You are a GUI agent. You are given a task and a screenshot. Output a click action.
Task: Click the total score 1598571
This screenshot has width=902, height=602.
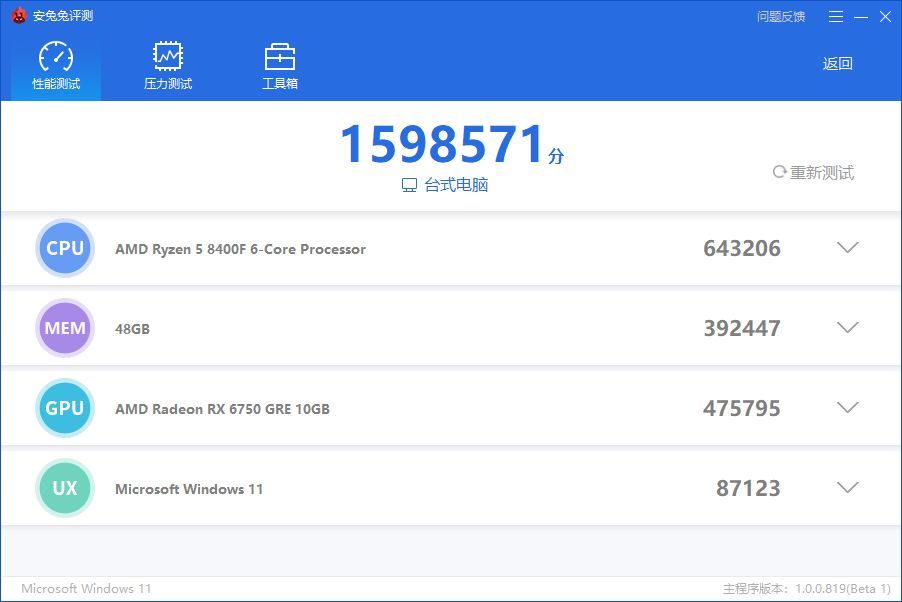(442, 144)
